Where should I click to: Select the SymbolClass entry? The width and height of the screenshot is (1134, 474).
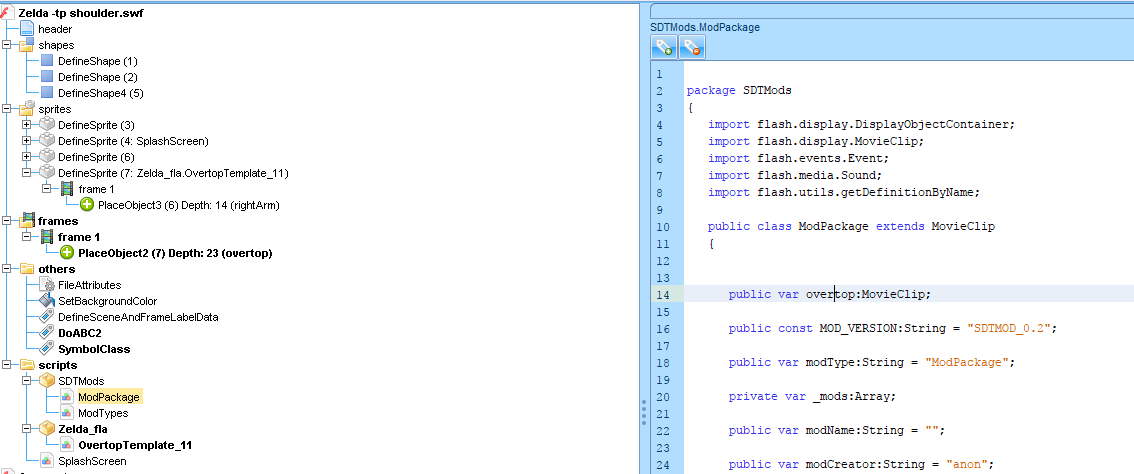(93, 349)
